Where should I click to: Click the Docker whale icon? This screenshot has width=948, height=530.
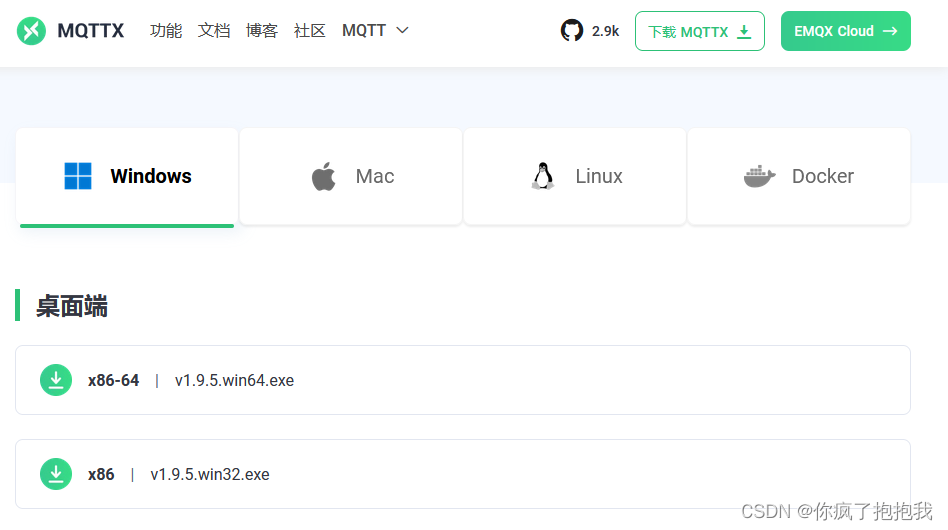pyautogui.click(x=759, y=176)
